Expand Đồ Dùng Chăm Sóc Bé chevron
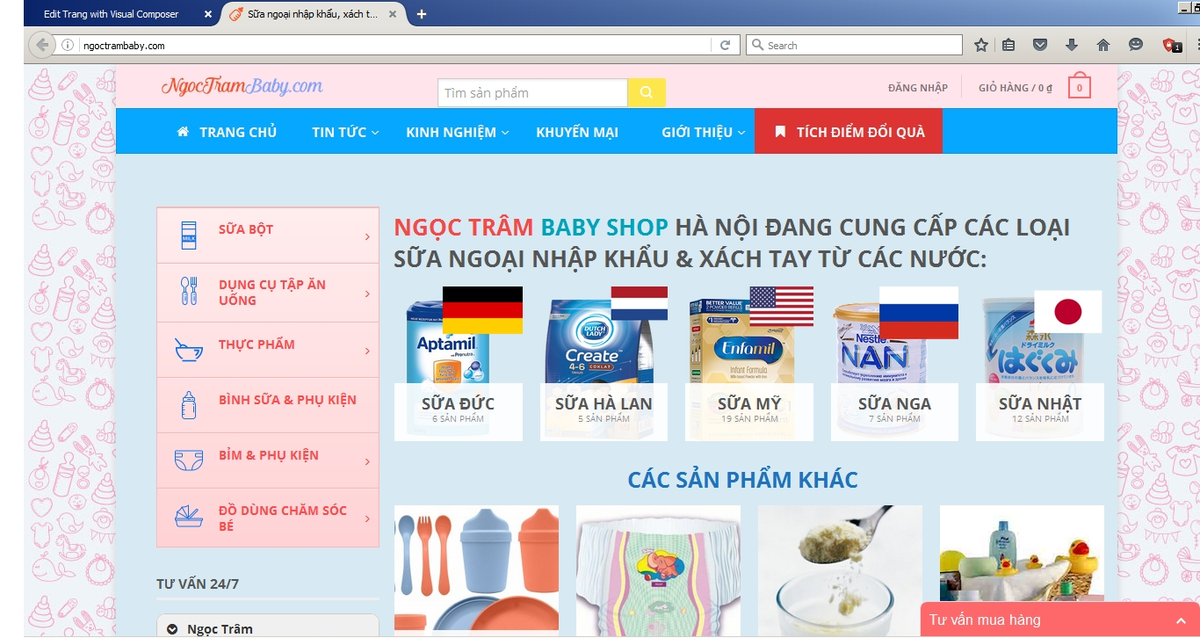Screen dimensions: 1200x638 pyautogui.click(x=368, y=519)
